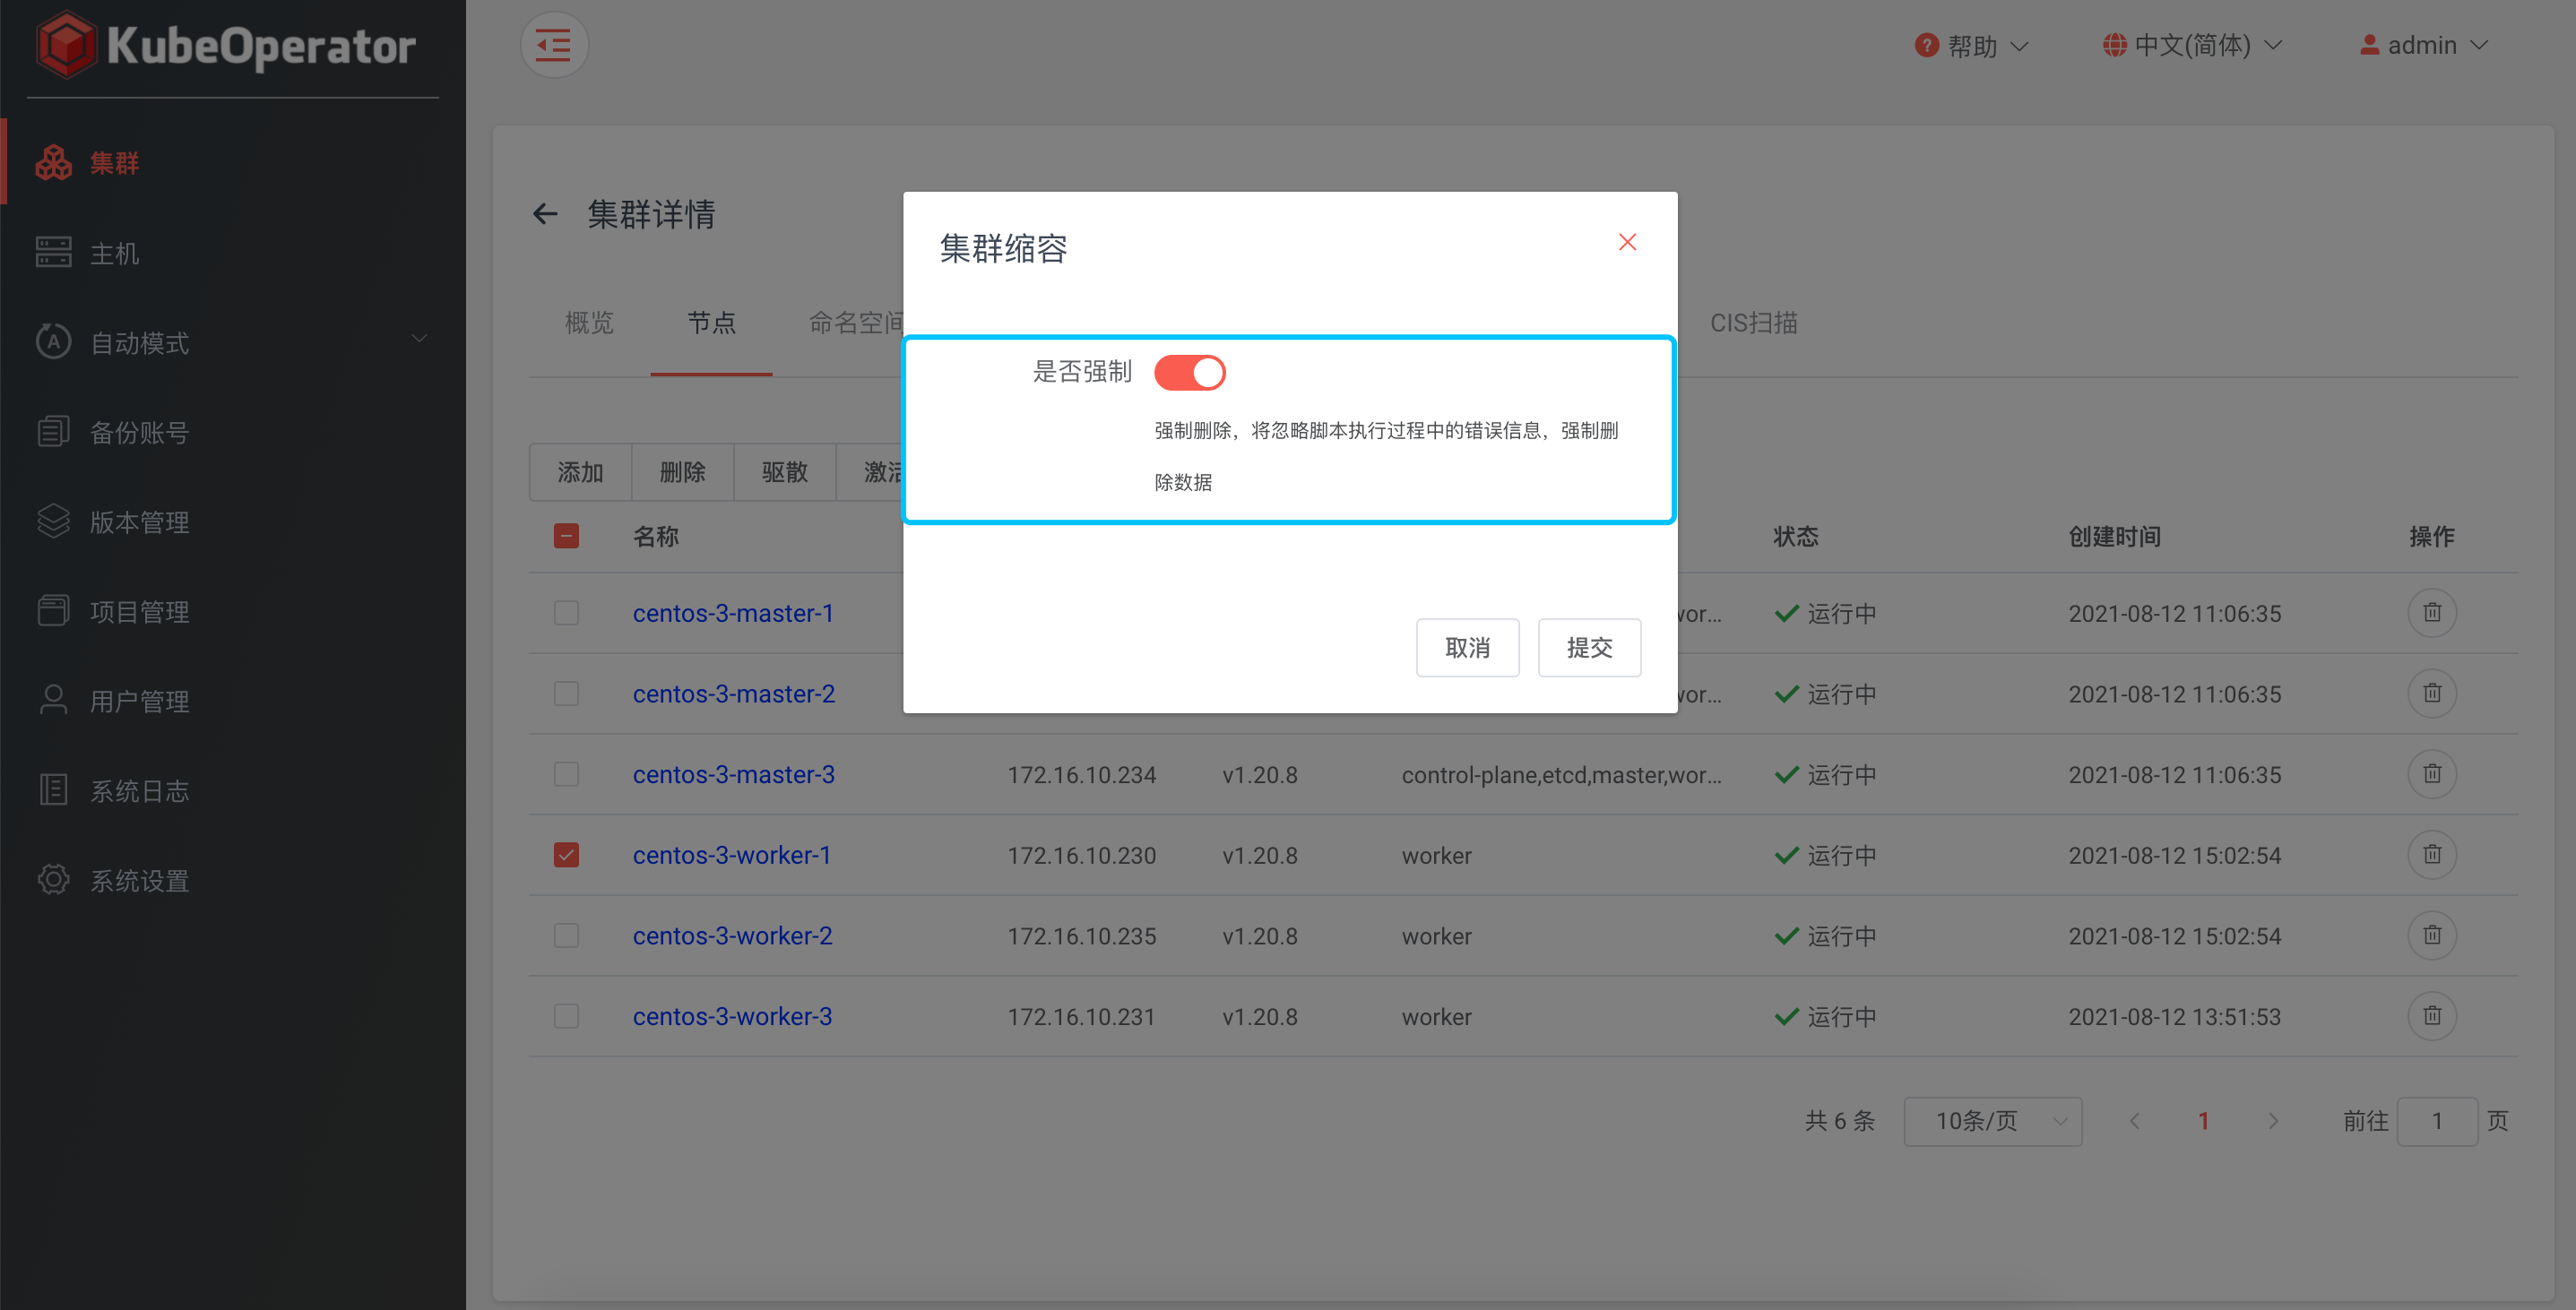Click the 名称 column header
The width and height of the screenshot is (2576, 1310).
(x=656, y=537)
